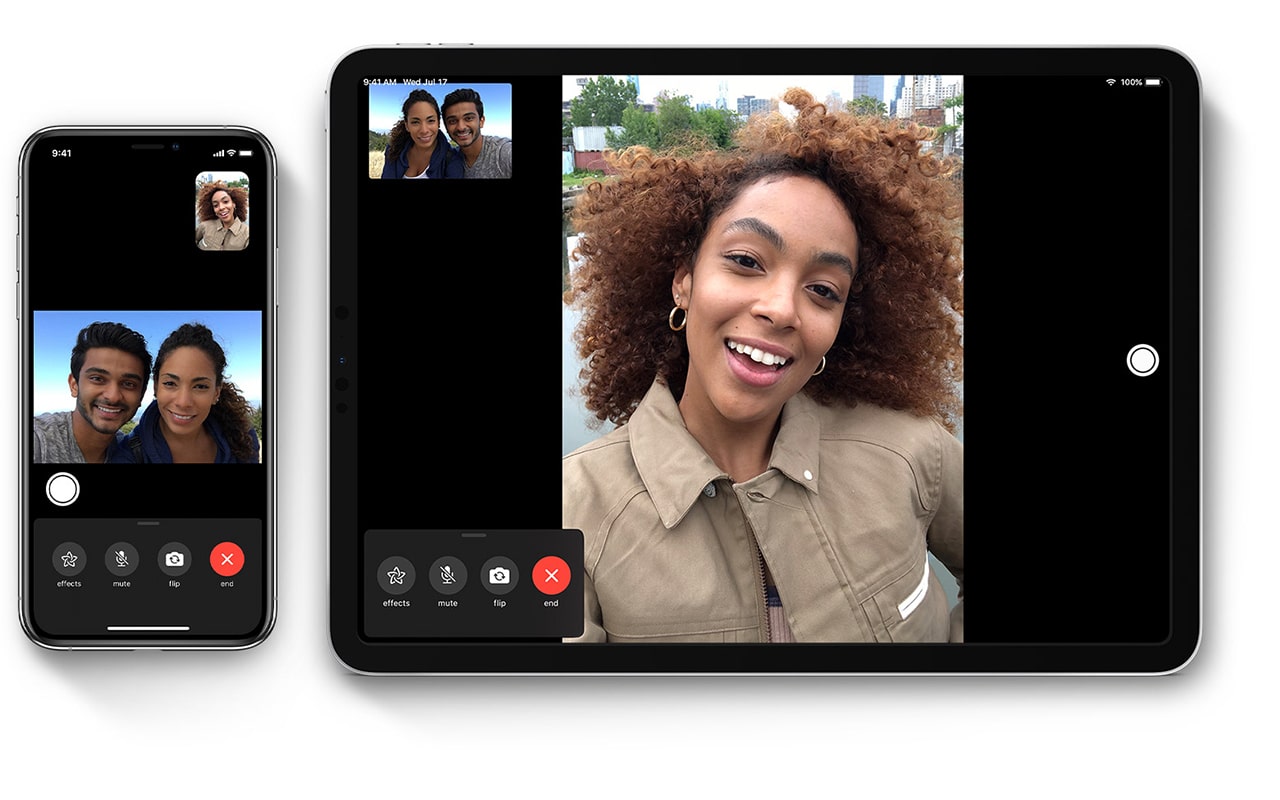
Task: Expand iPhone controls panel via grabber handle
Action: tap(148, 523)
